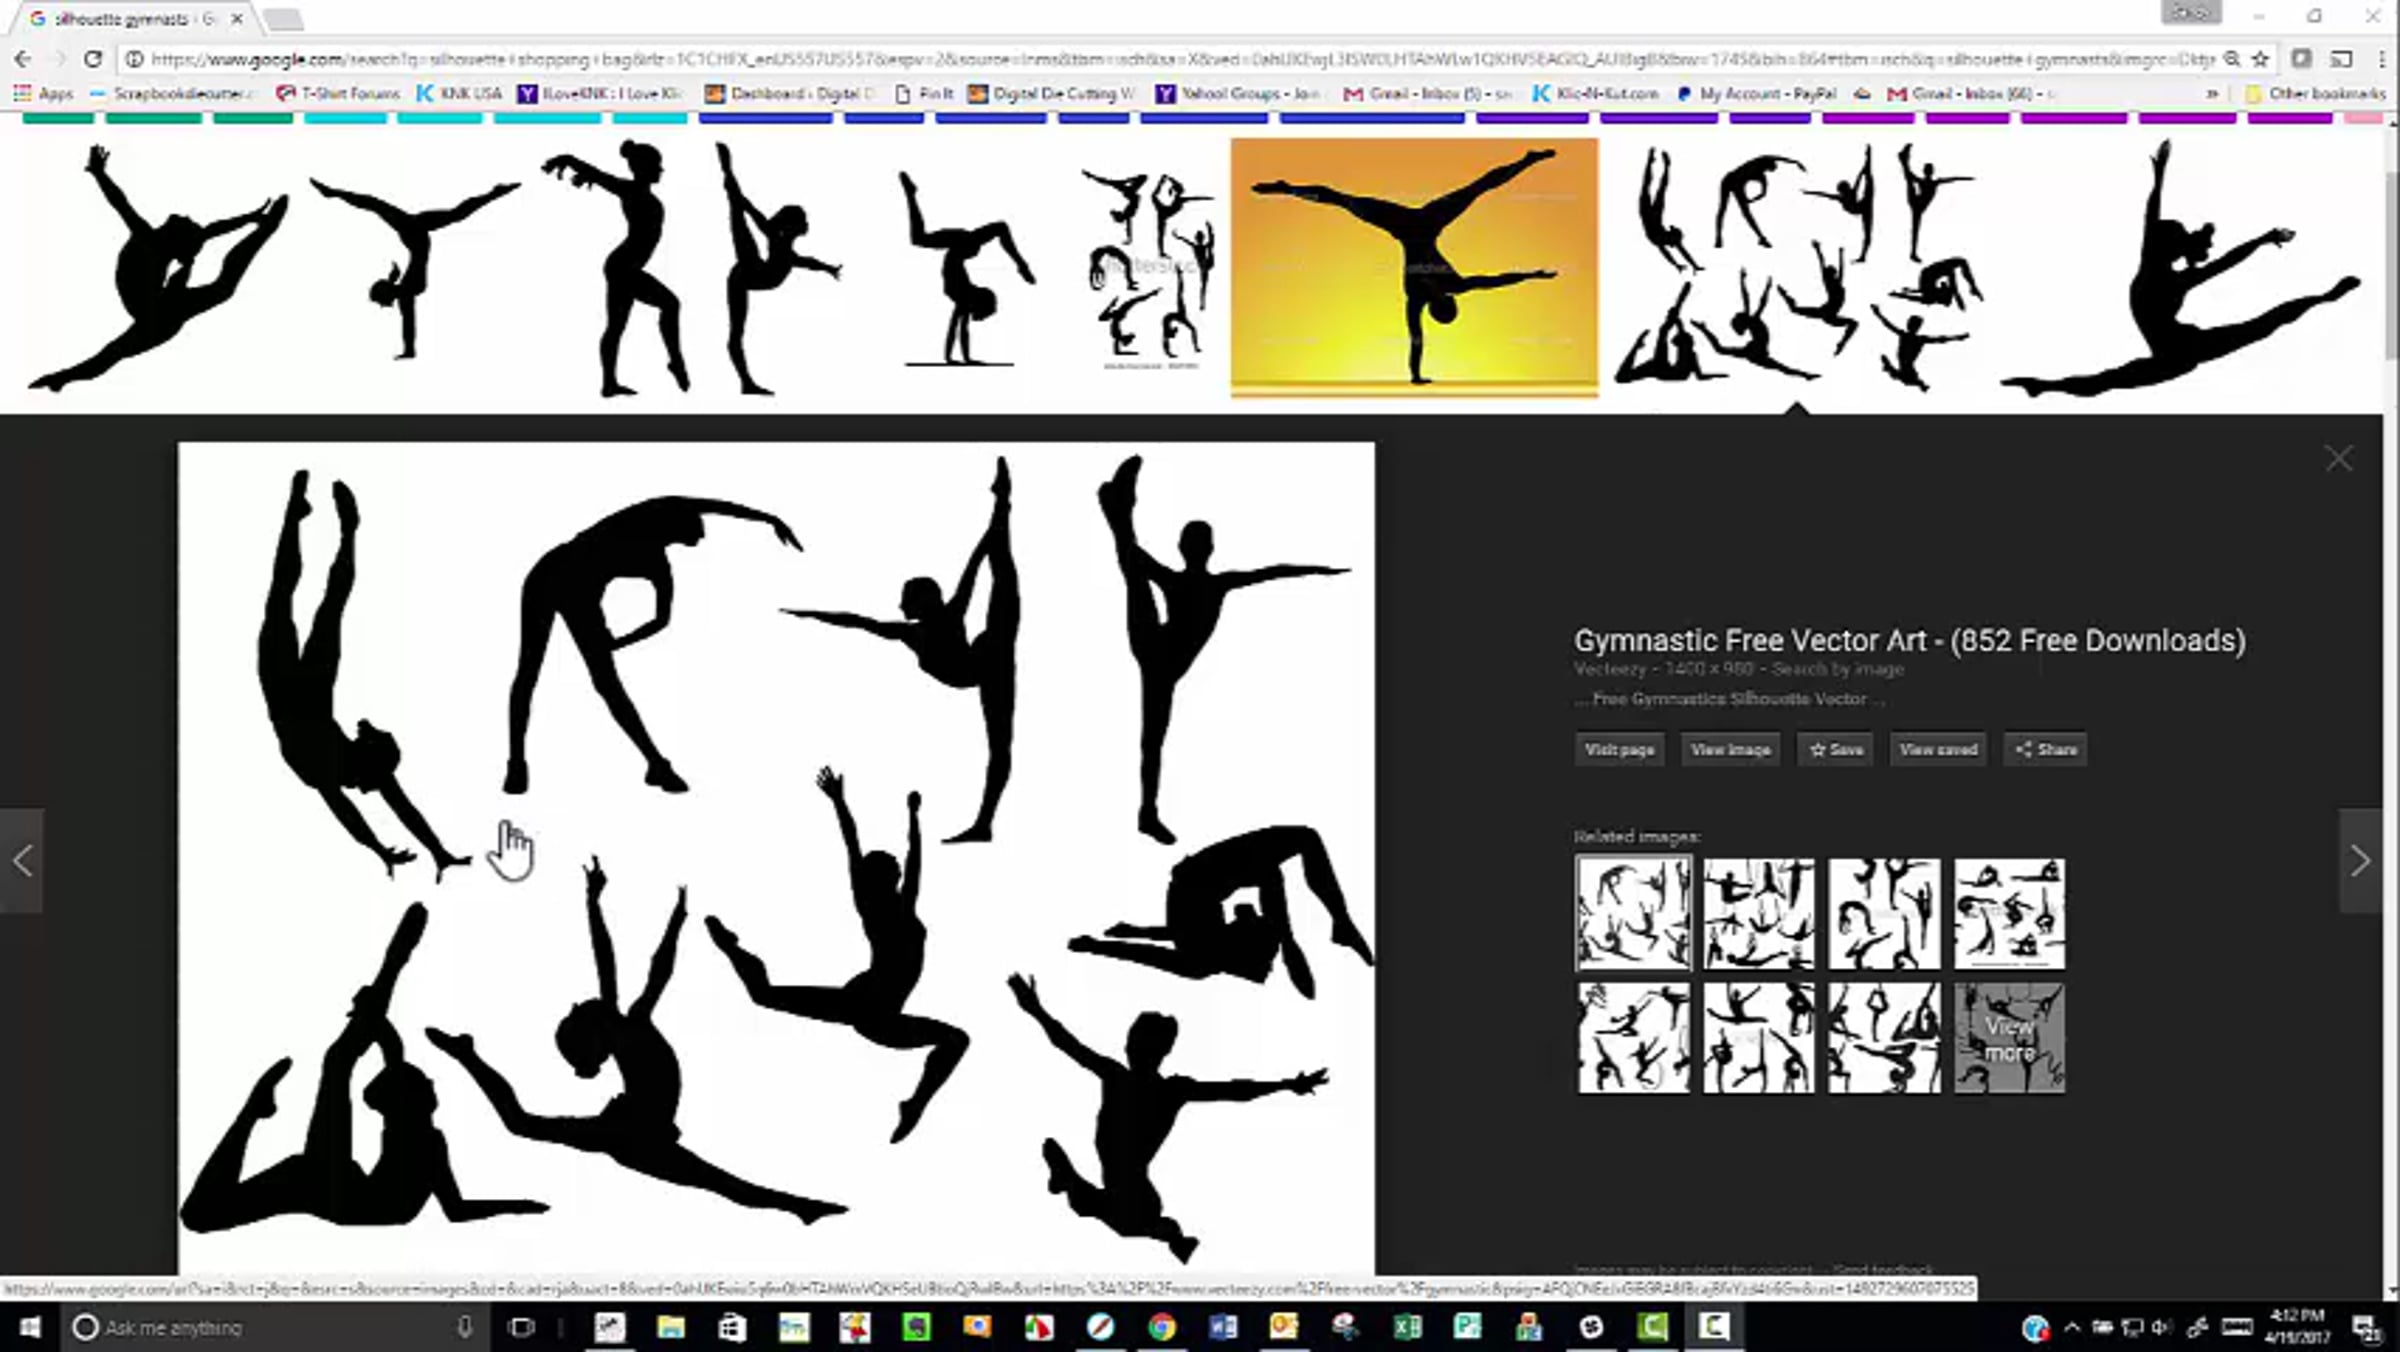This screenshot has height=1352, width=2400.
Task: Open the Gymnastic Free Vector Art title link
Action: (x=1910, y=640)
